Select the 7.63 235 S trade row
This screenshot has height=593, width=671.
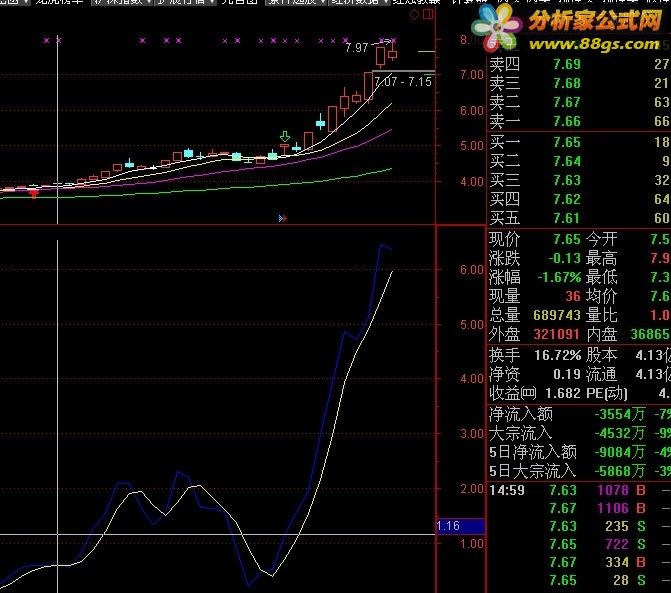(x=580, y=526)
